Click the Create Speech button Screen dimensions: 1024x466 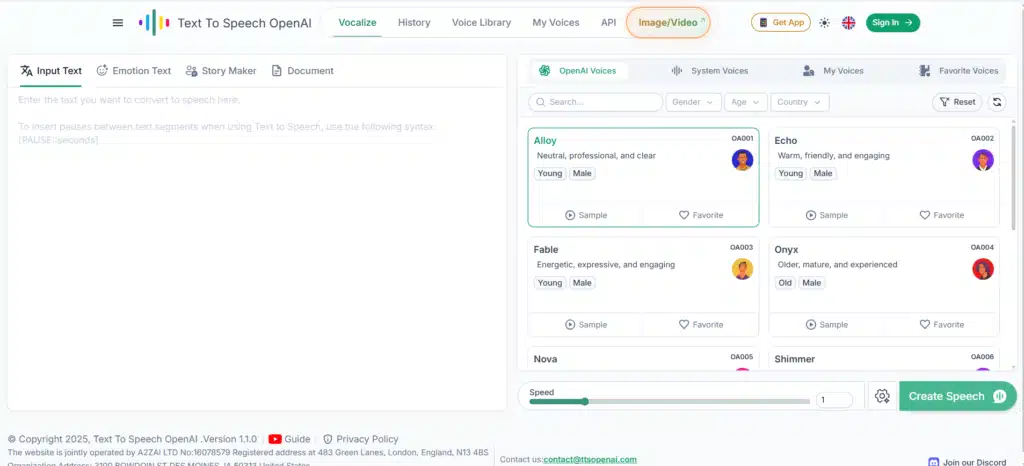pos(957,396)
